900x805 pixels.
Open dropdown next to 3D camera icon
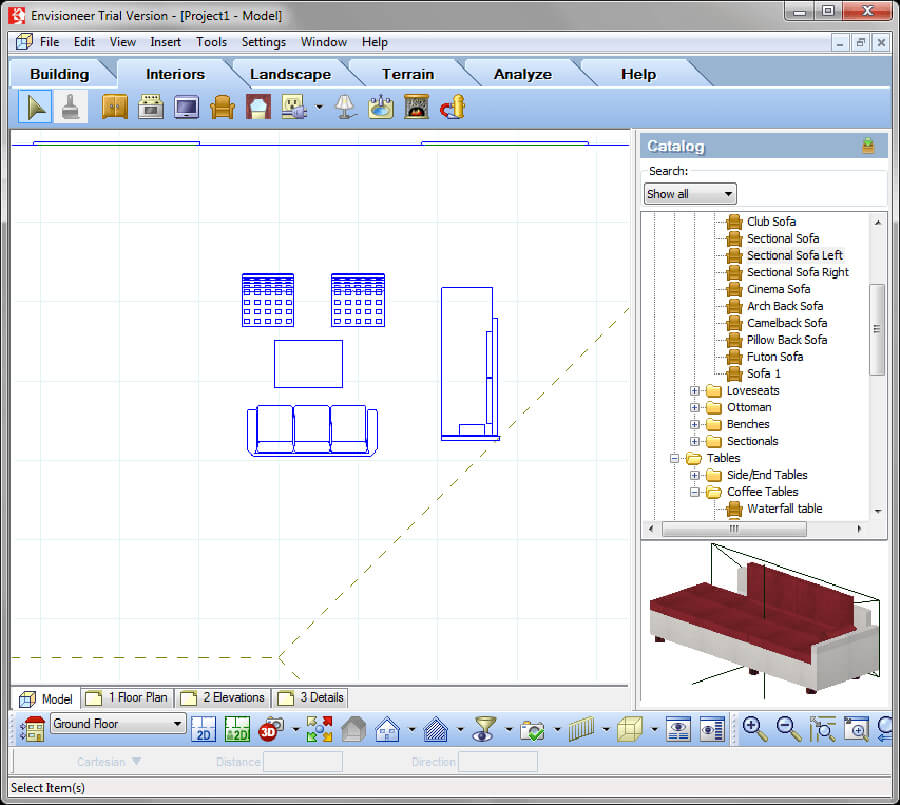(296, 730)
